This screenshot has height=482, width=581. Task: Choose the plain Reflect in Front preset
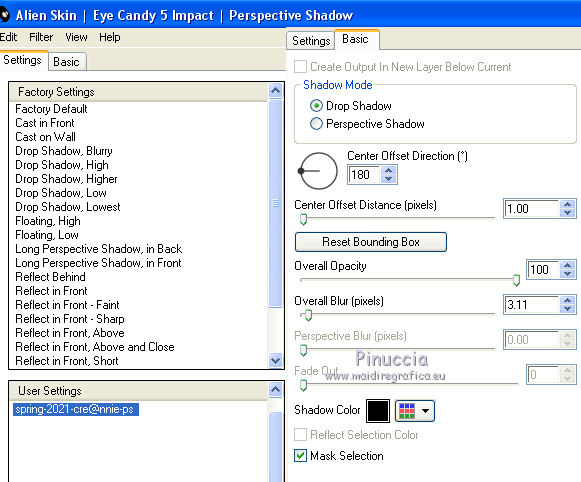coord(51,291)
